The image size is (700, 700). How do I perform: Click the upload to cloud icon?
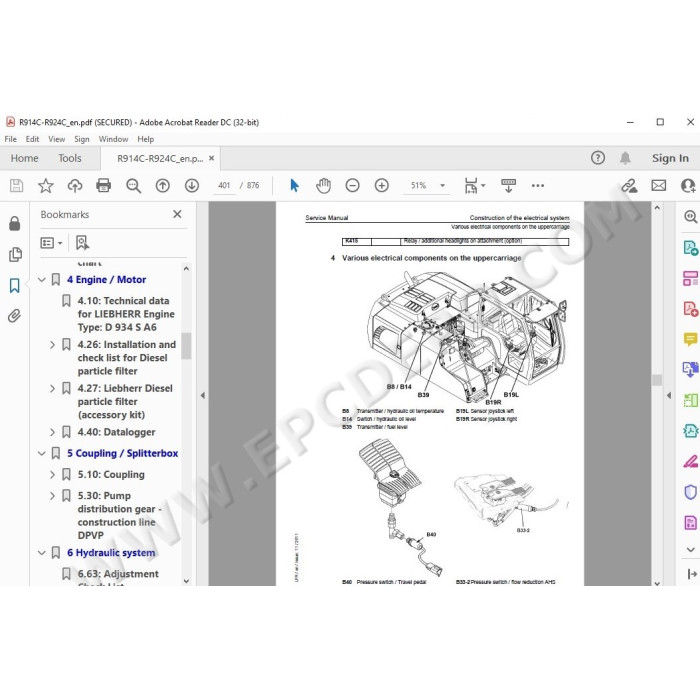click(75, 185)
